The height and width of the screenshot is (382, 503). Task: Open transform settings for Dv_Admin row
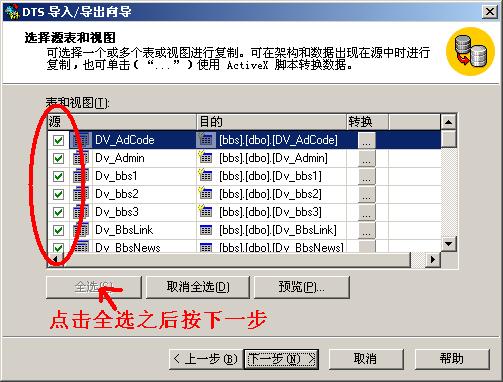[x=367, y=158]
